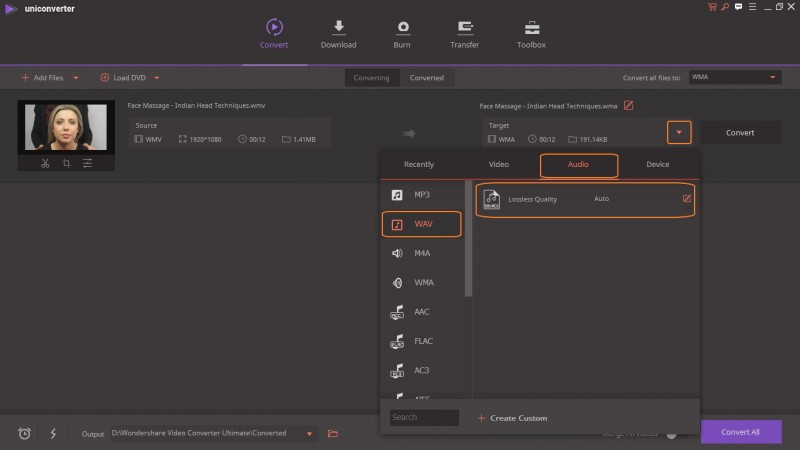Open the effects adjust sliders icon
Screen dimensions: 800x450
(88, 163)
